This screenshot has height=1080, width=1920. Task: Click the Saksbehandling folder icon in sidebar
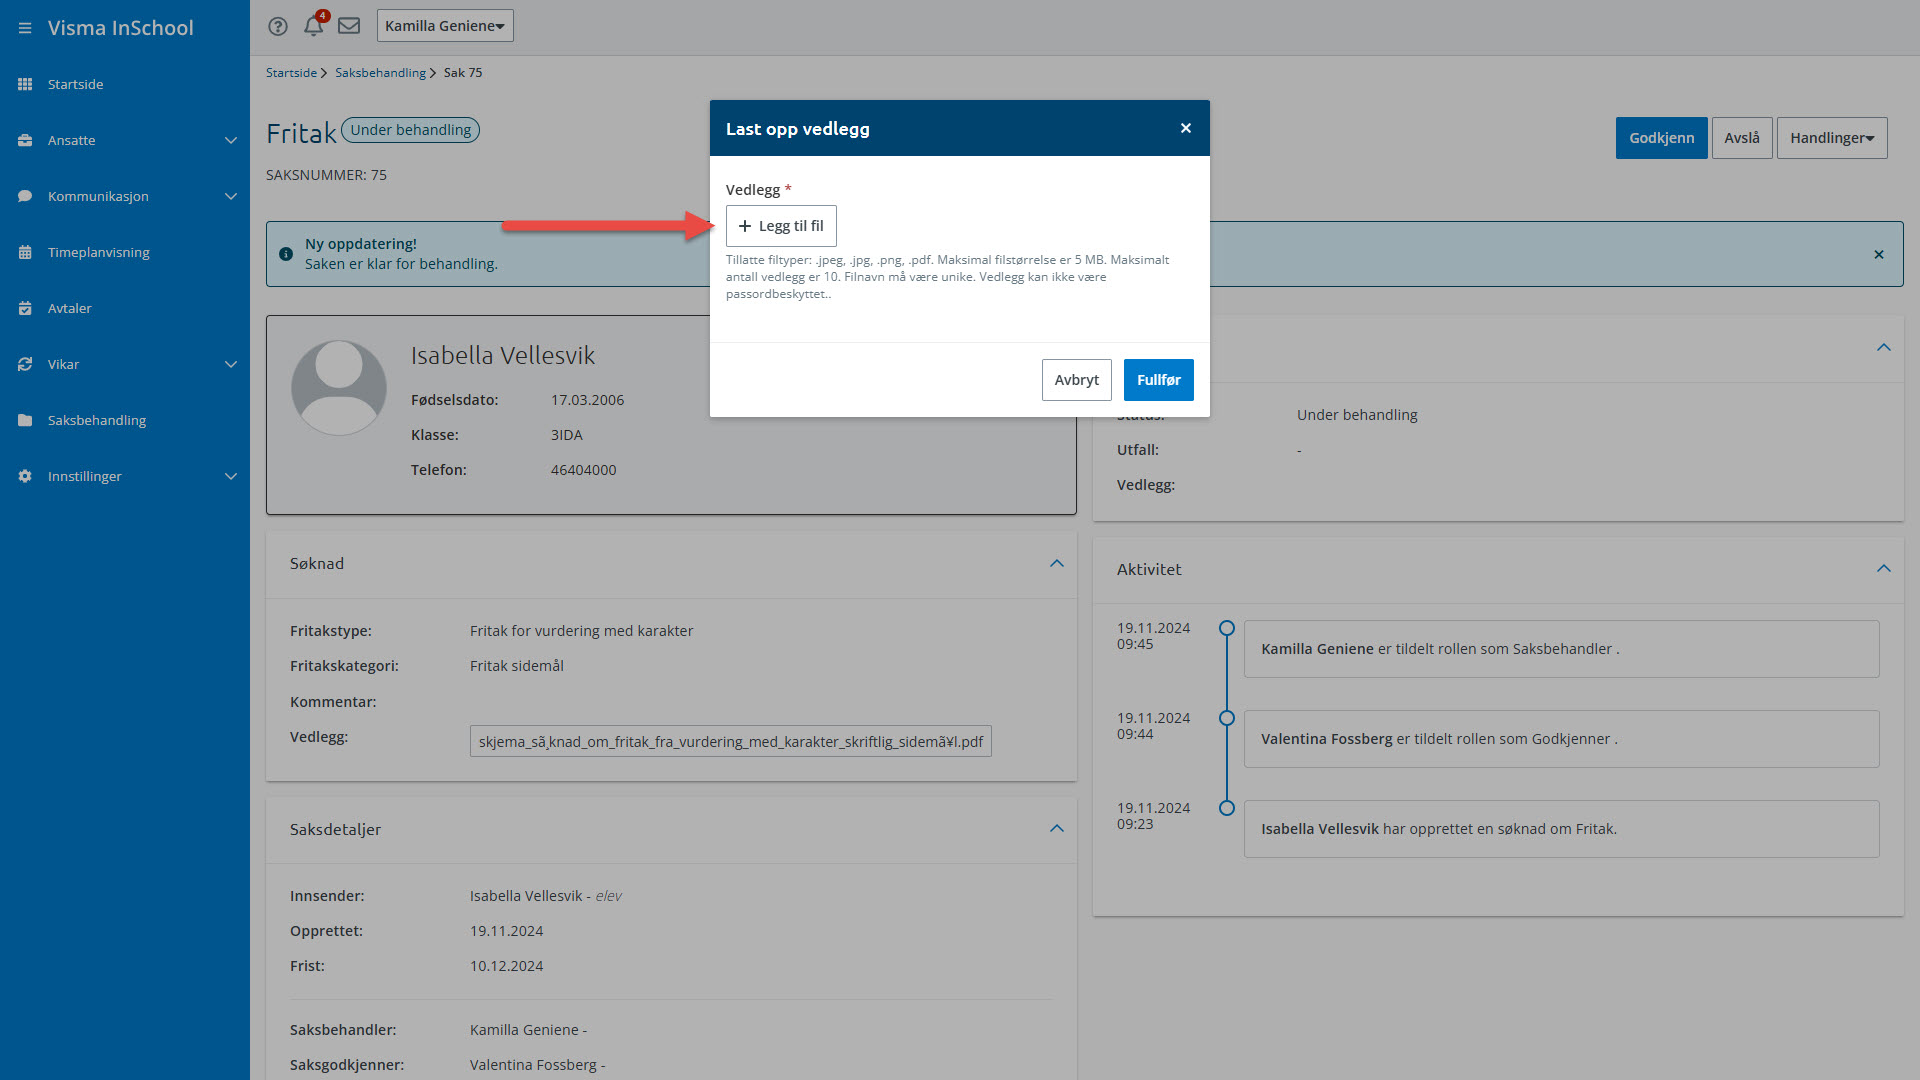25,420
